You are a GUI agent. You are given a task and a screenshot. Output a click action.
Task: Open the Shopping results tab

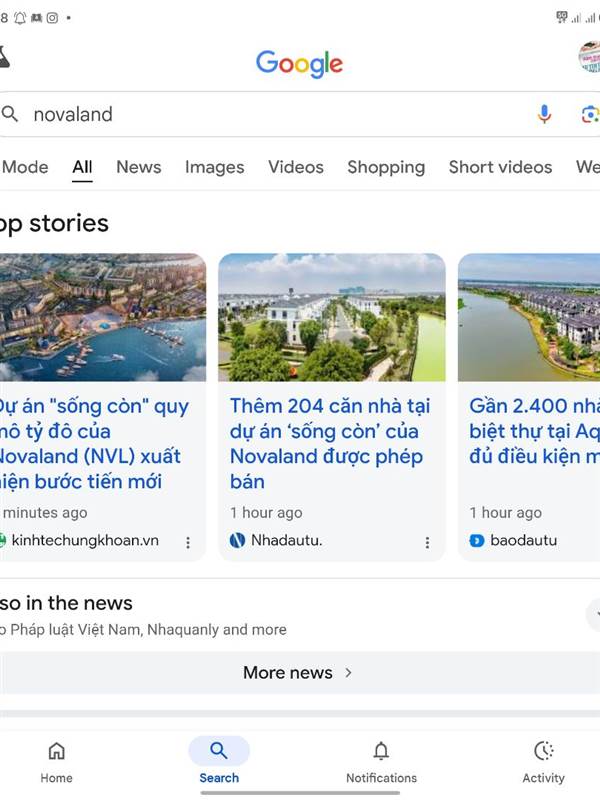click(386, 167)
